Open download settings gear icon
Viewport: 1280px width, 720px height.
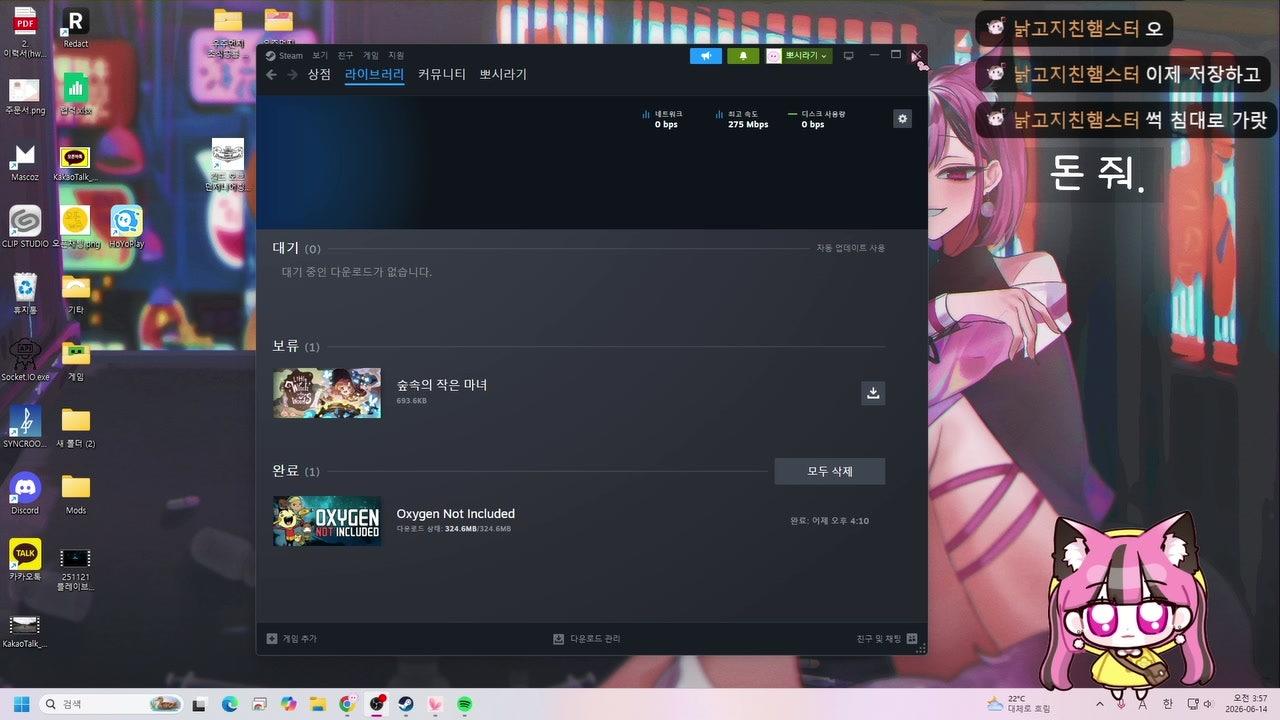point(903,119)
